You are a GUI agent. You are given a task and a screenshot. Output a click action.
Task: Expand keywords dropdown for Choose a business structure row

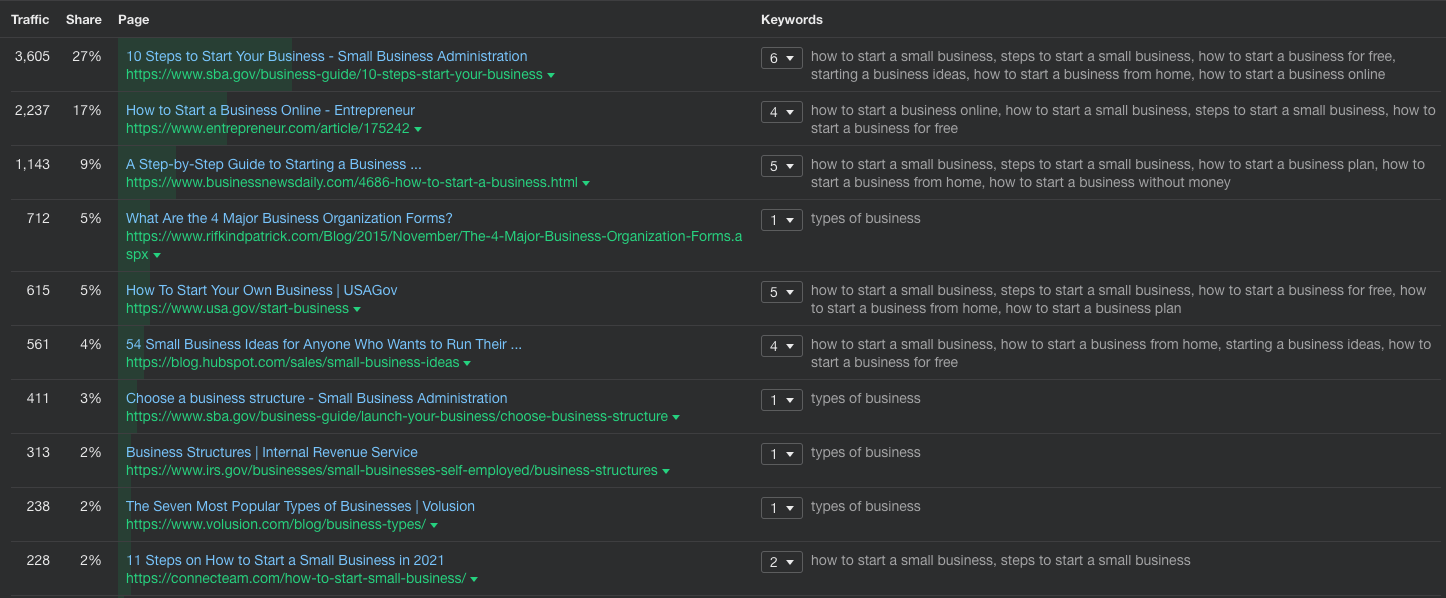(781, 400)
